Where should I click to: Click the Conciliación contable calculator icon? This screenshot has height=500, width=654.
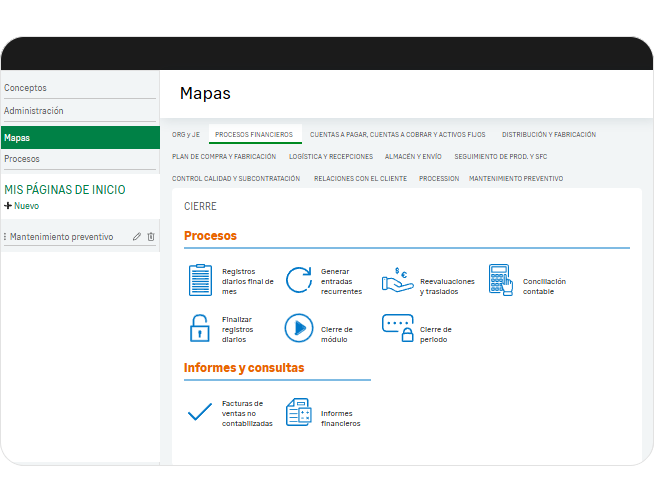[500, 281]
